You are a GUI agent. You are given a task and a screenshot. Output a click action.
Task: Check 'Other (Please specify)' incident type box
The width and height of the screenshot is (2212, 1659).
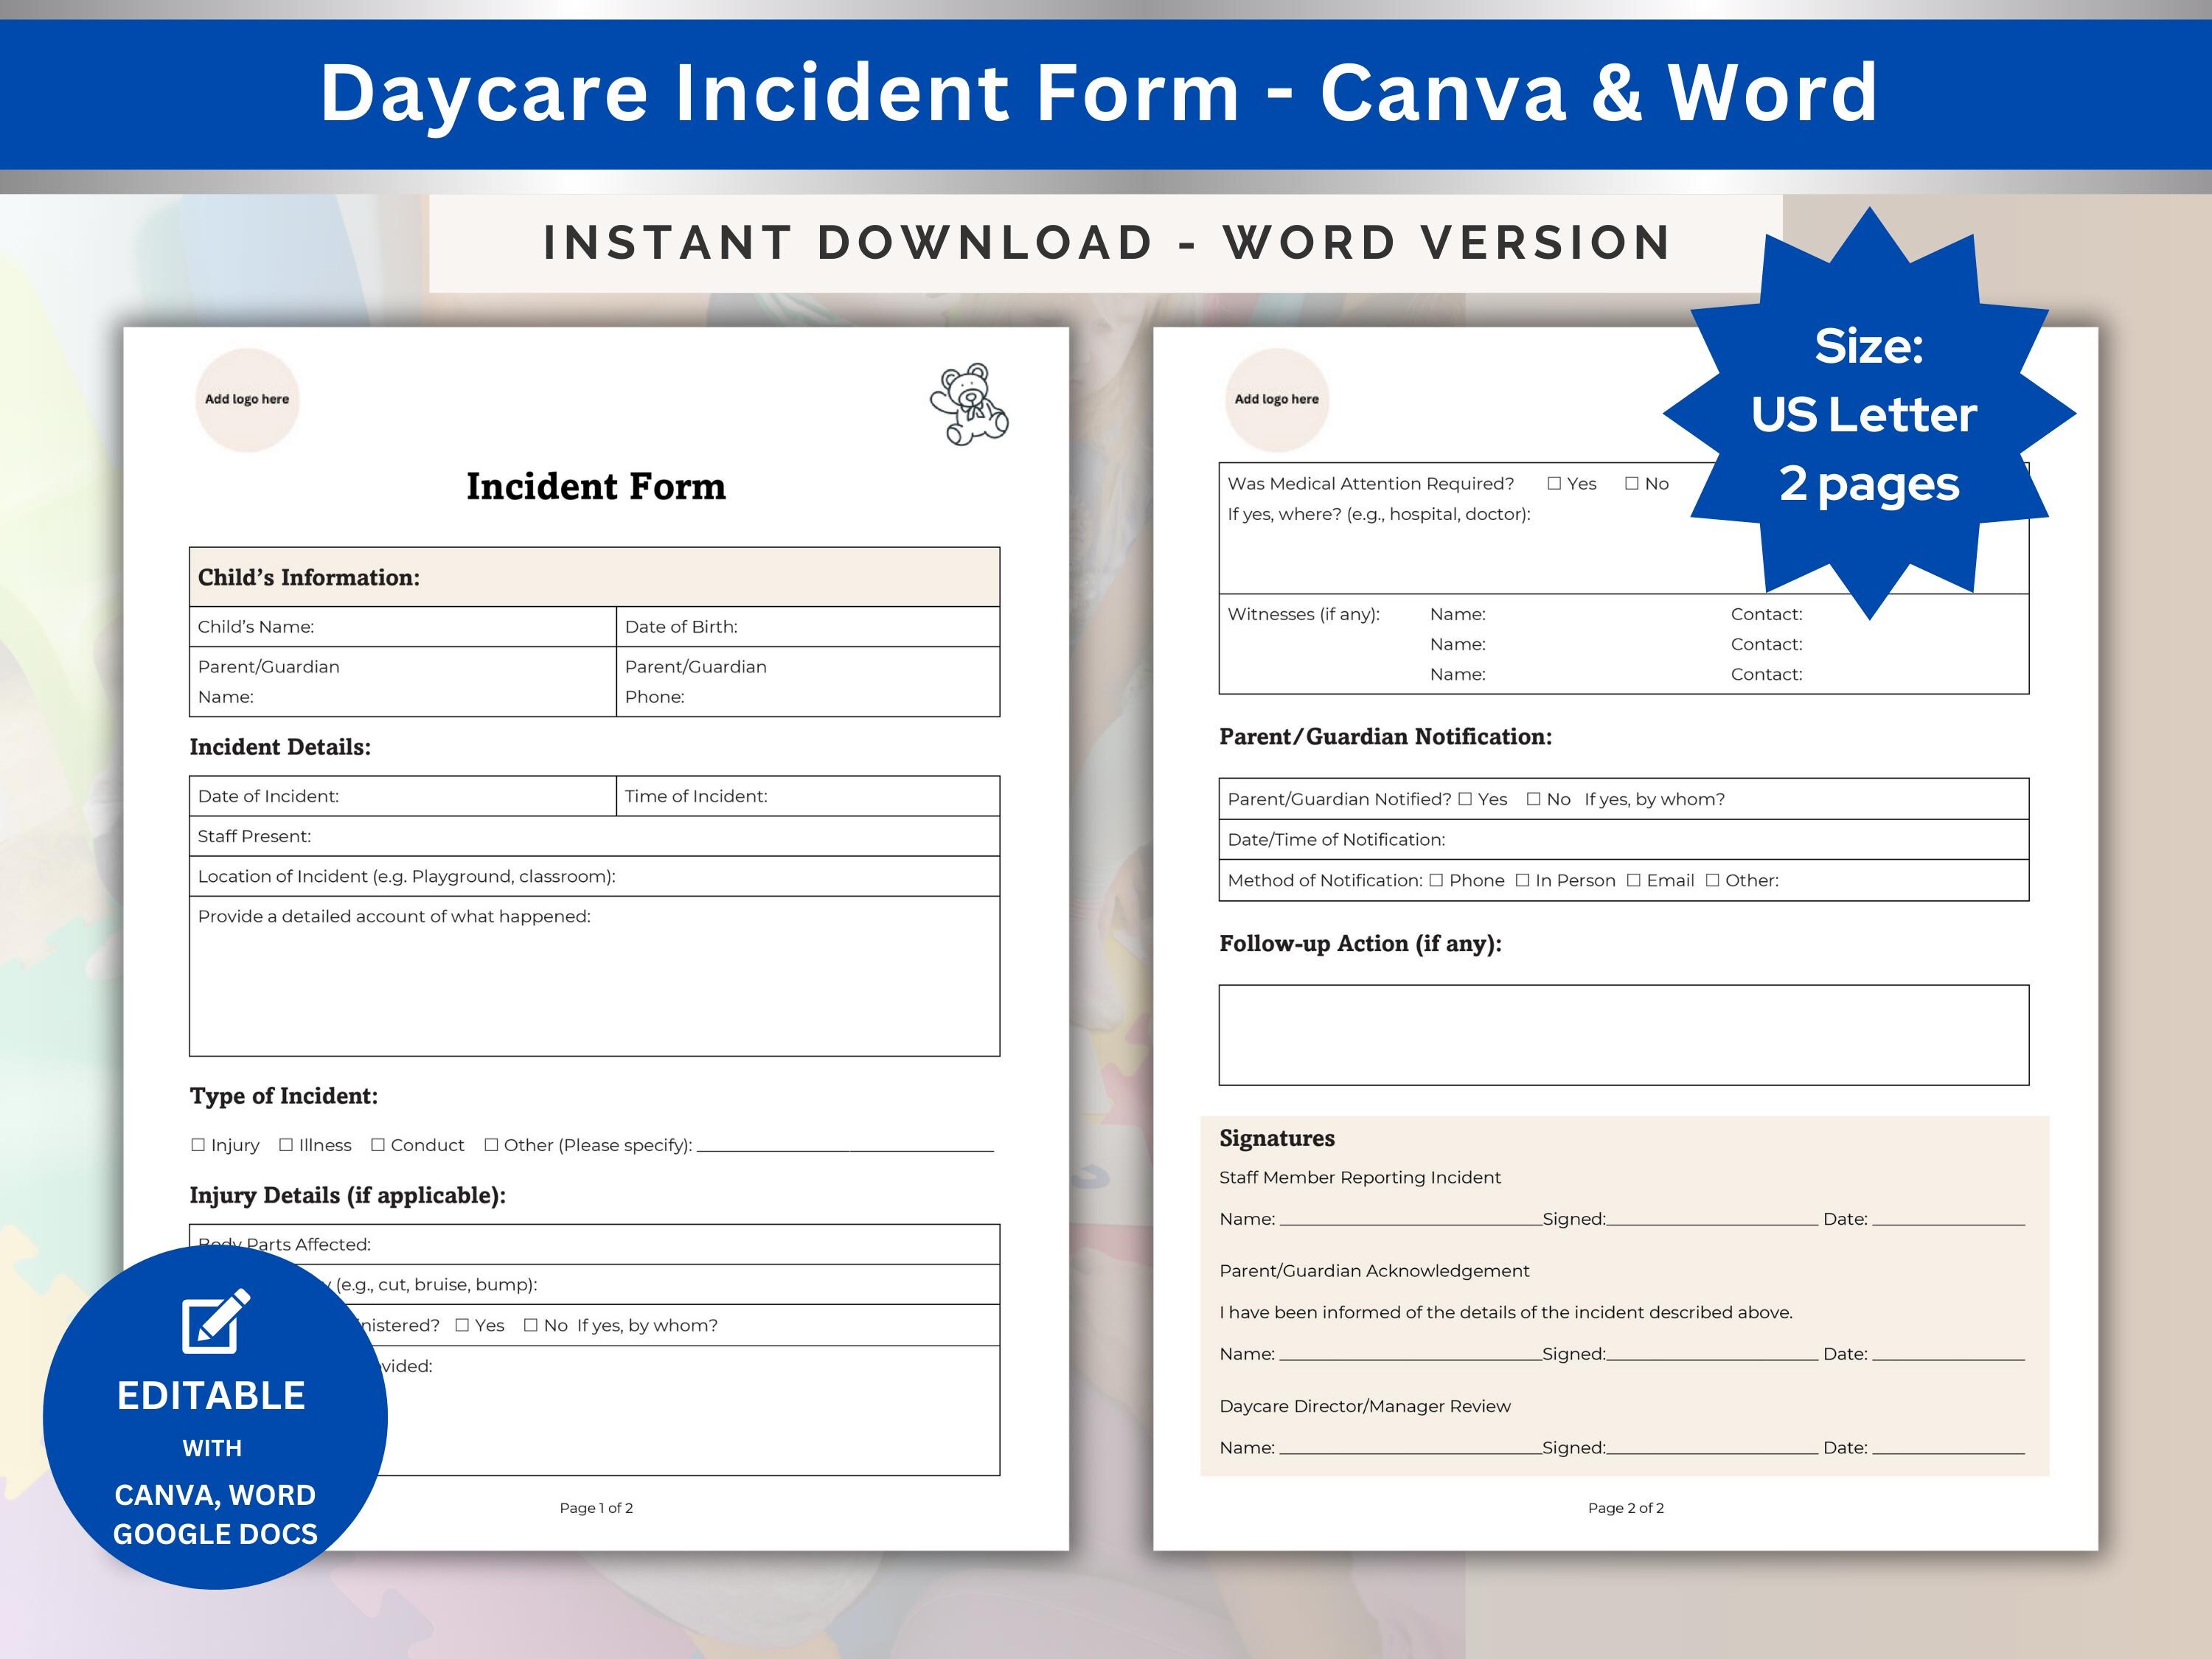pos(490,1145)
